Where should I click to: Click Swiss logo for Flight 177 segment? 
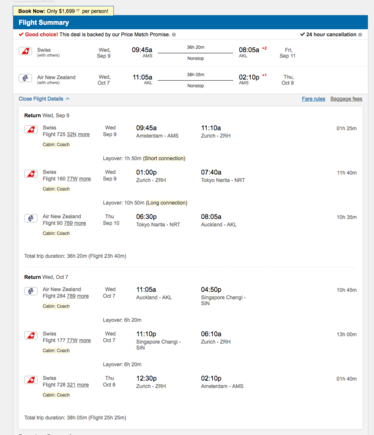tap(31, 335)
